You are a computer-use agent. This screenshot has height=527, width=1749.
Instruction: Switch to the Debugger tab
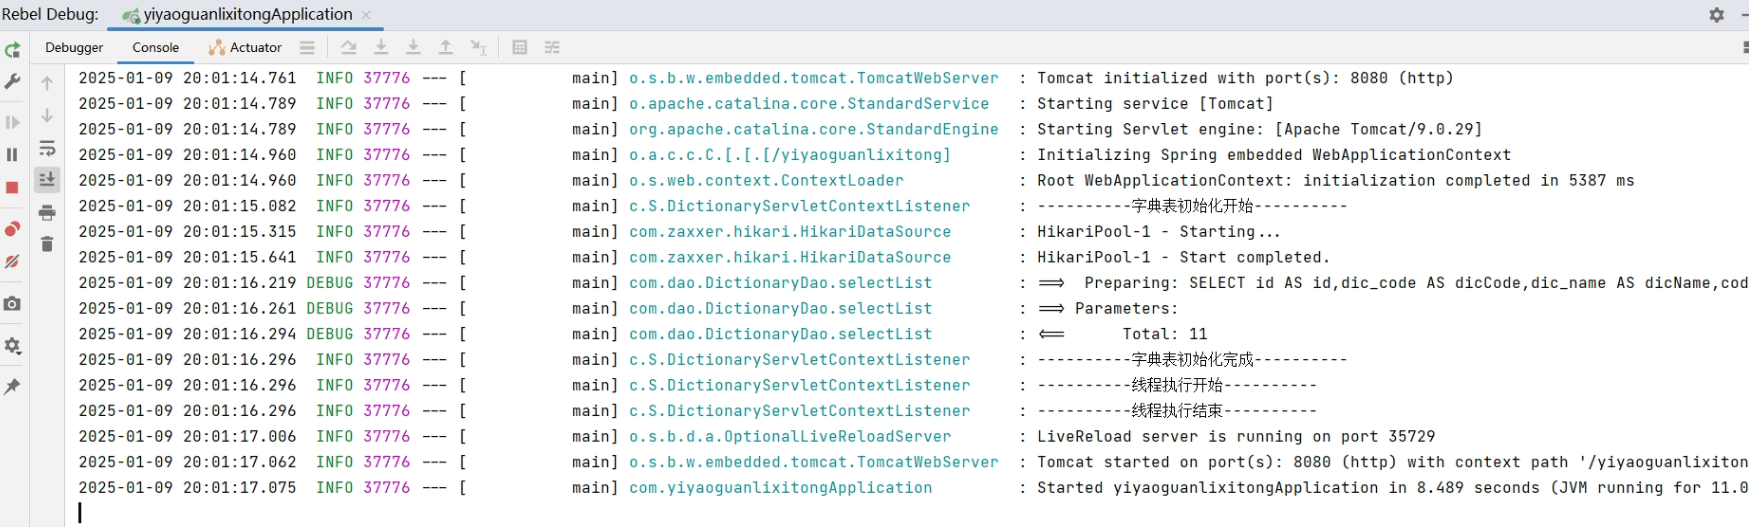tap(74, 47)
